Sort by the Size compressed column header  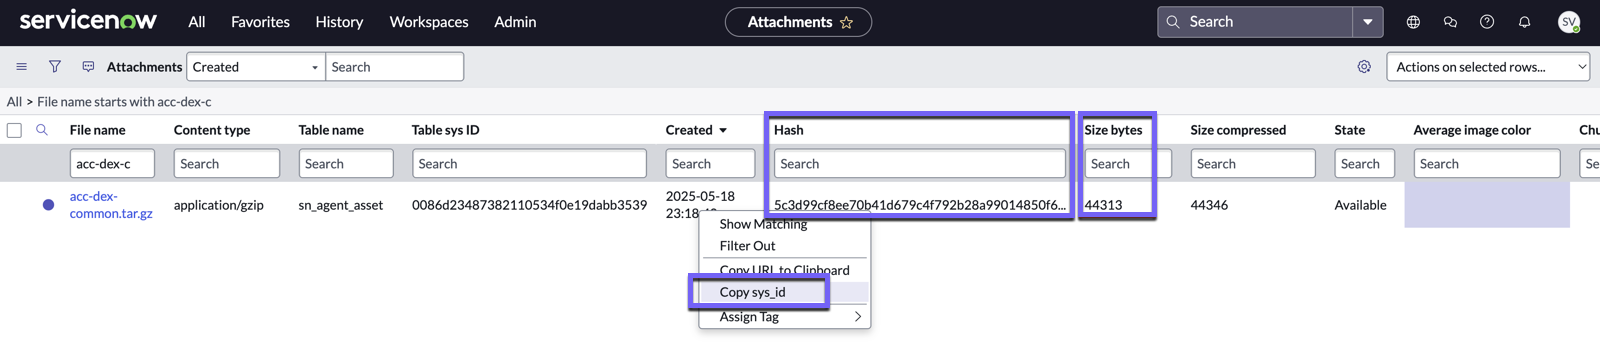point(1238,130)
